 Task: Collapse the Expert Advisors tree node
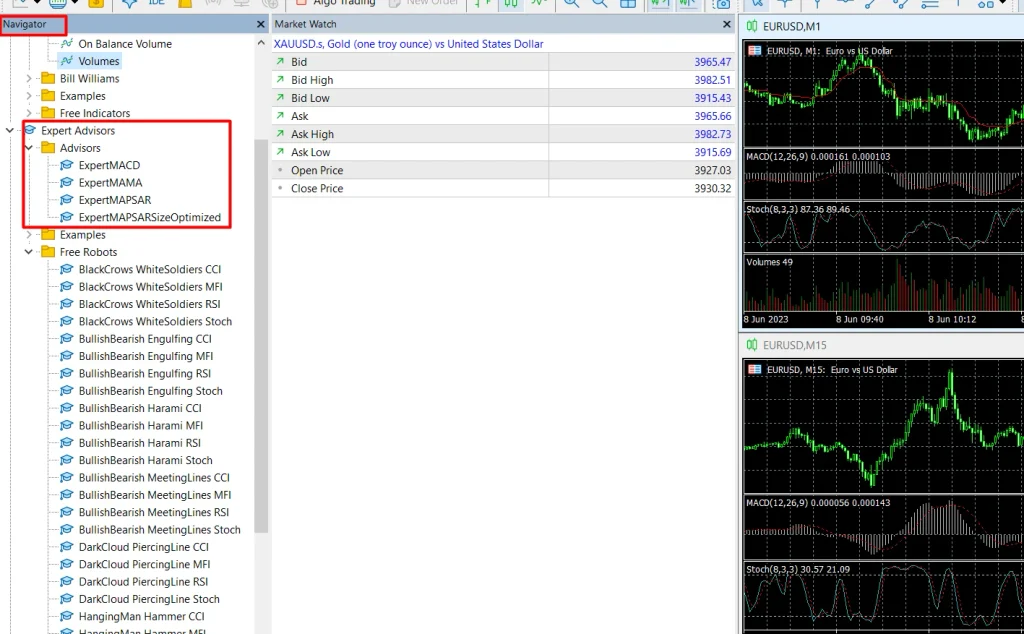point(10,131)
